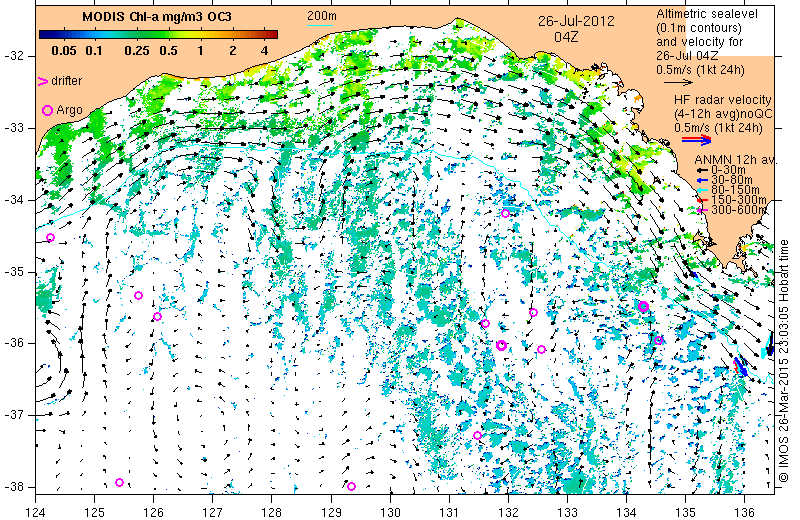This screenshot has height=520, width=800.
Task: Click the magenta arrow beside 300-600m legend entry
Action: point(703,210)
